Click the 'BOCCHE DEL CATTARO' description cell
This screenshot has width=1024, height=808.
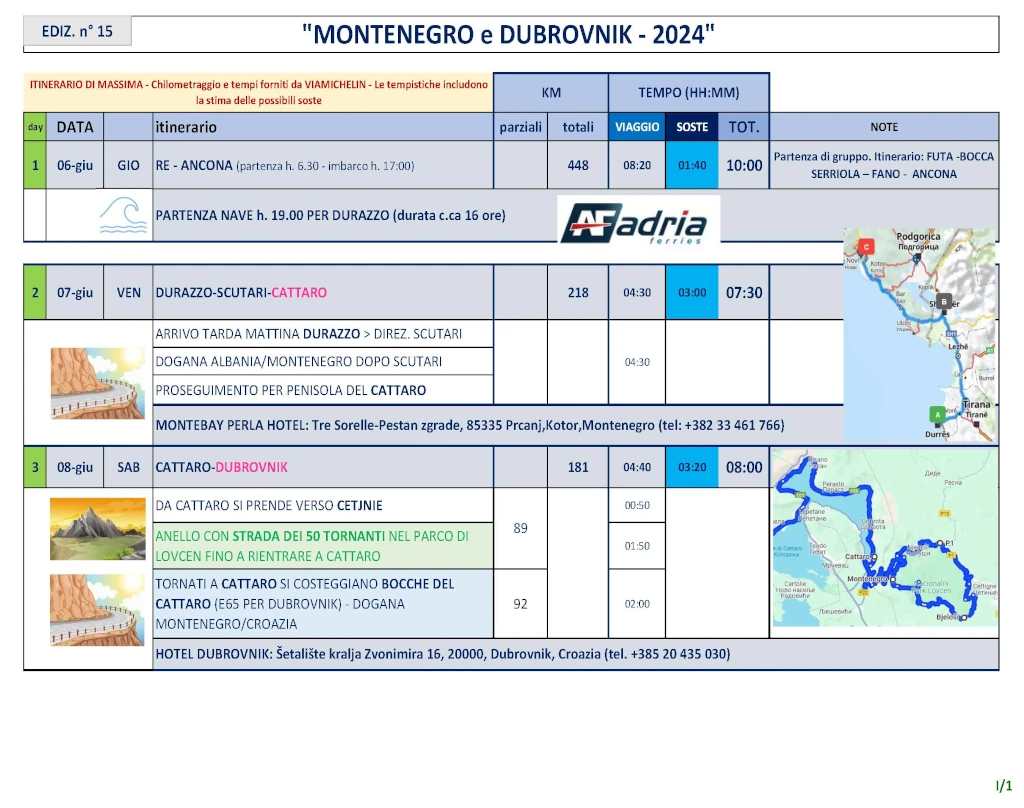point(323,604)
